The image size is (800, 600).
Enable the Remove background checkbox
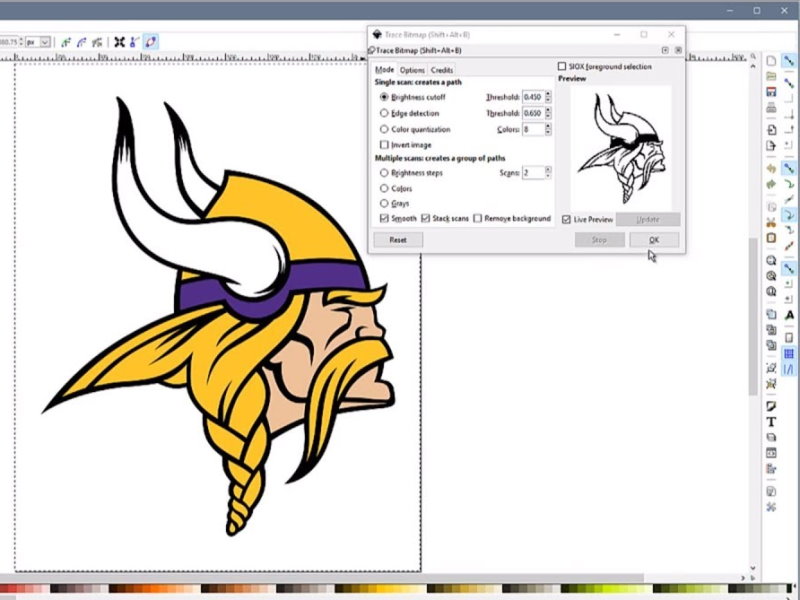point(478,218)
